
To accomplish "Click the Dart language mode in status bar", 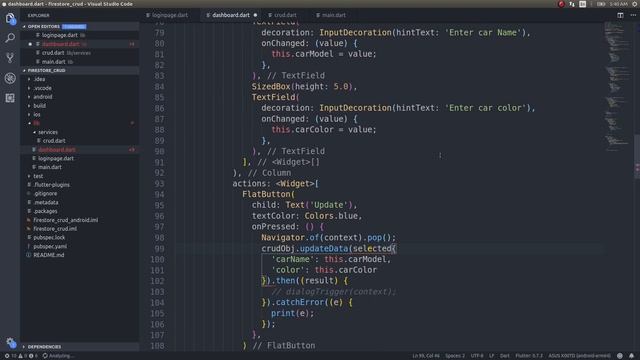I will (x=505, y=356).
